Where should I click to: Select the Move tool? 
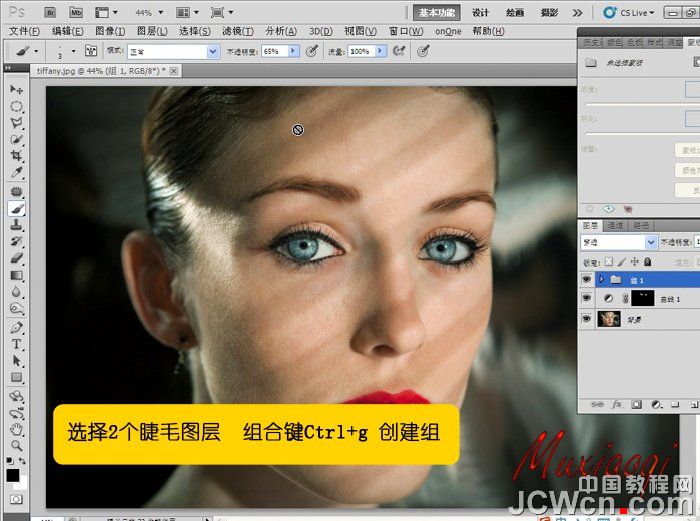click(16, 90)
